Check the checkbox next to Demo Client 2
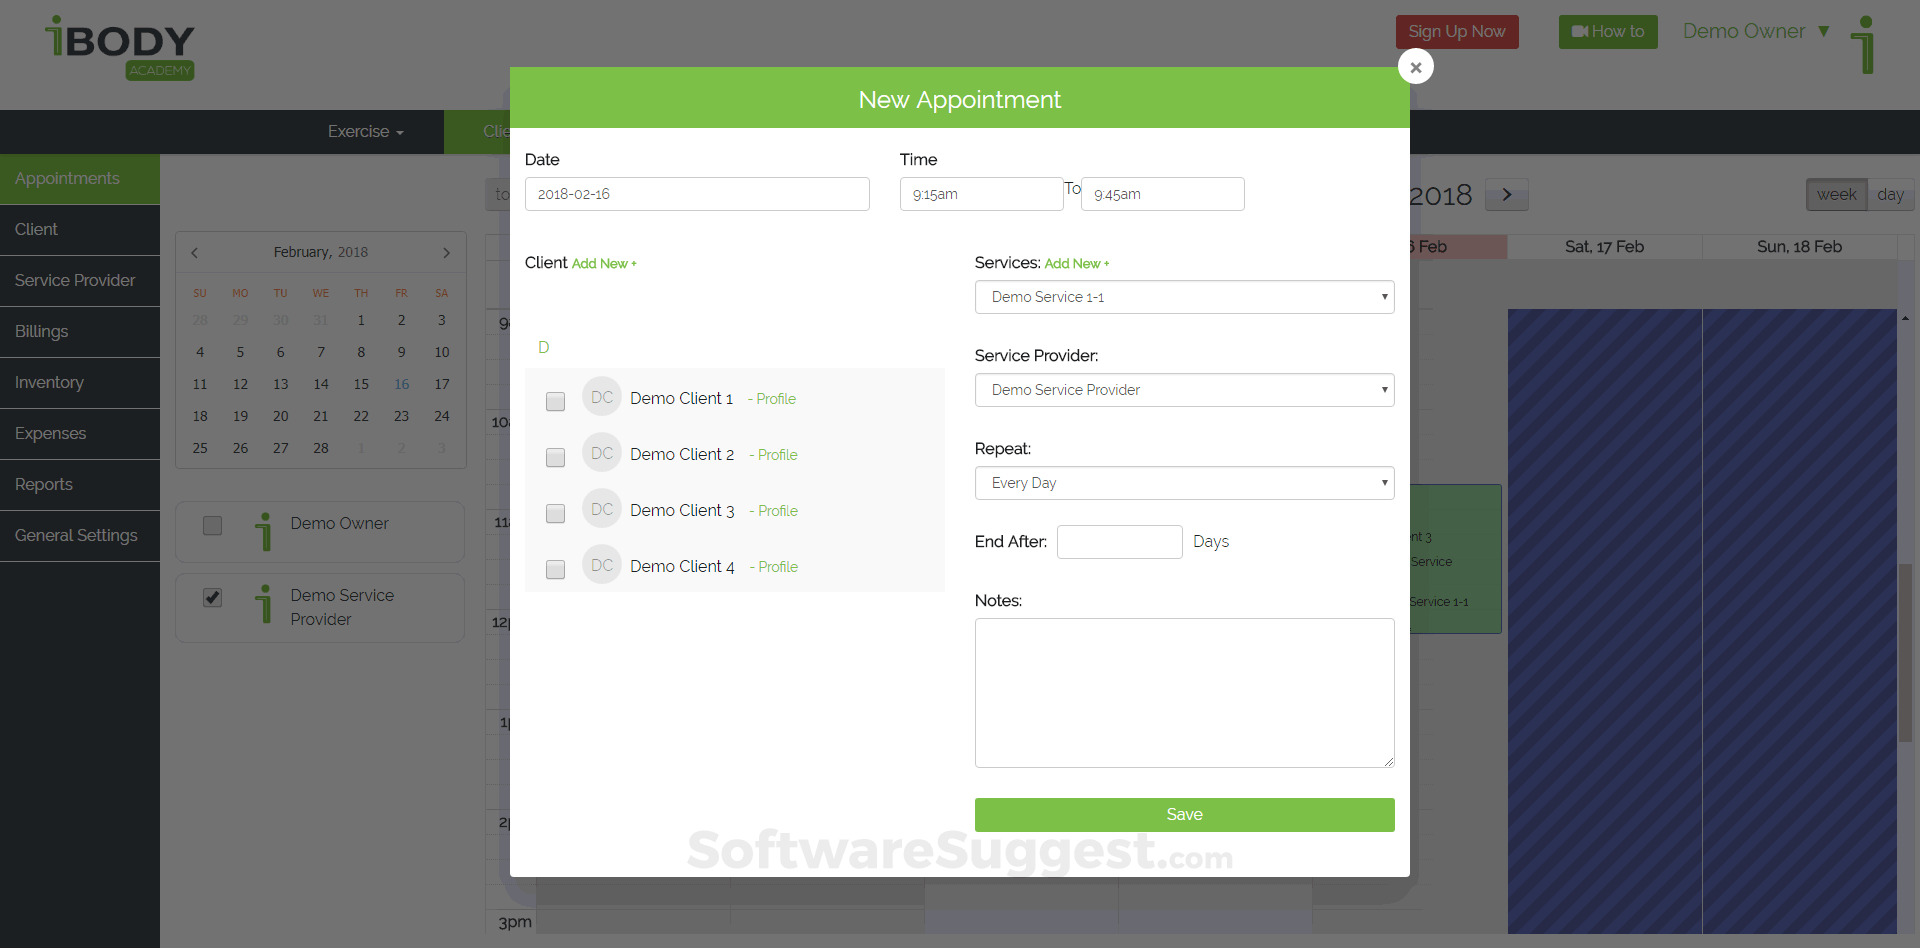The image size is (1920, 948). coord(555,458)
